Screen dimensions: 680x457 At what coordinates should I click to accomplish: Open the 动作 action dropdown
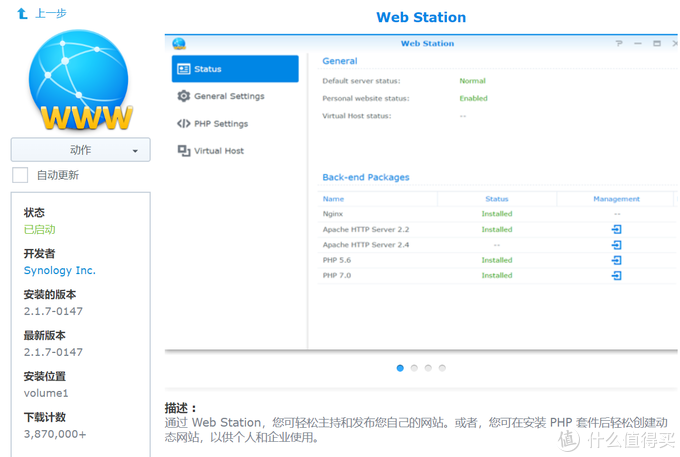coord(81,150)
